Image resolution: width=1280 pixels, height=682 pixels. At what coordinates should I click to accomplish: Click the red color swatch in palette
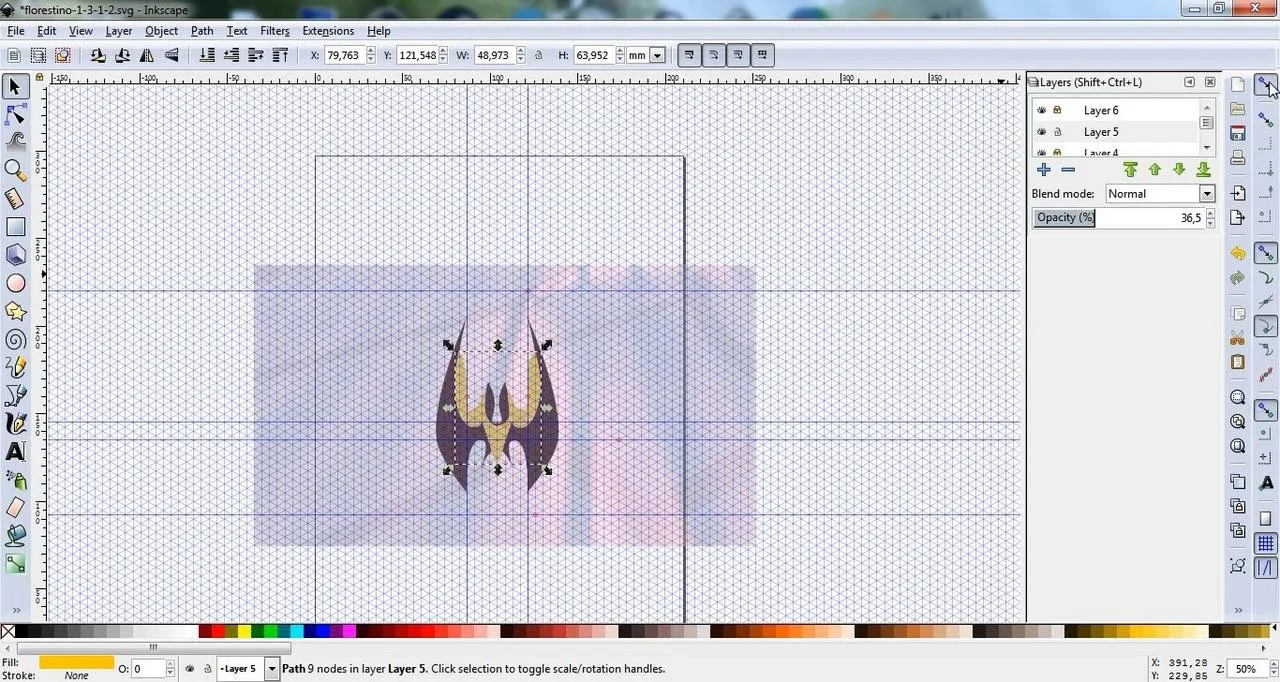pyautogui.click(x=218, y=631)
